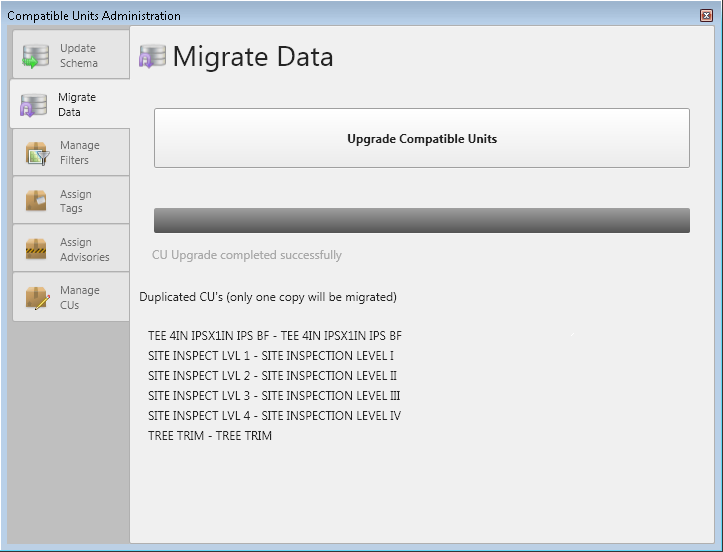The height and width of the screenshot is (552, 723).
Task: Select the SITE INSPECT LVL 4 entry
Action: (274, 416)
